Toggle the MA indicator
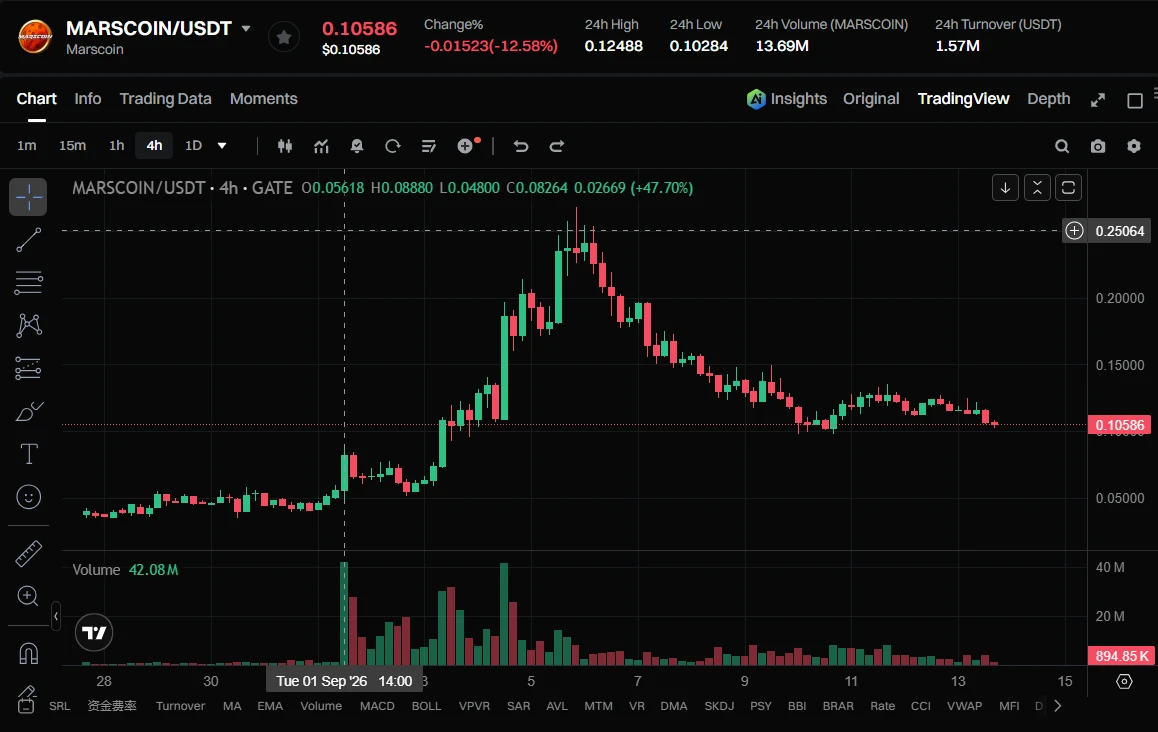Image resolution: width=1158 pixels, height=732 pixels. tap(232, 706)
